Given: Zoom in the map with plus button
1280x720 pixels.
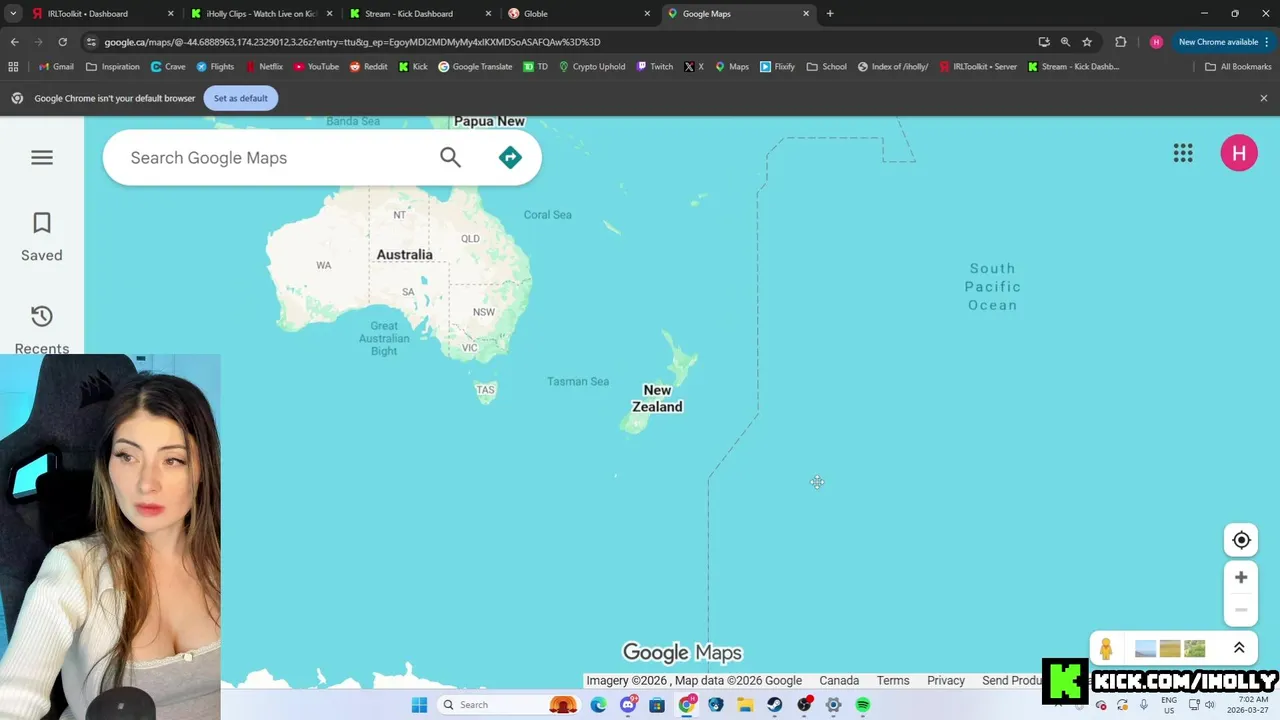Looking at the screenshot, I should coord(1241,577).
